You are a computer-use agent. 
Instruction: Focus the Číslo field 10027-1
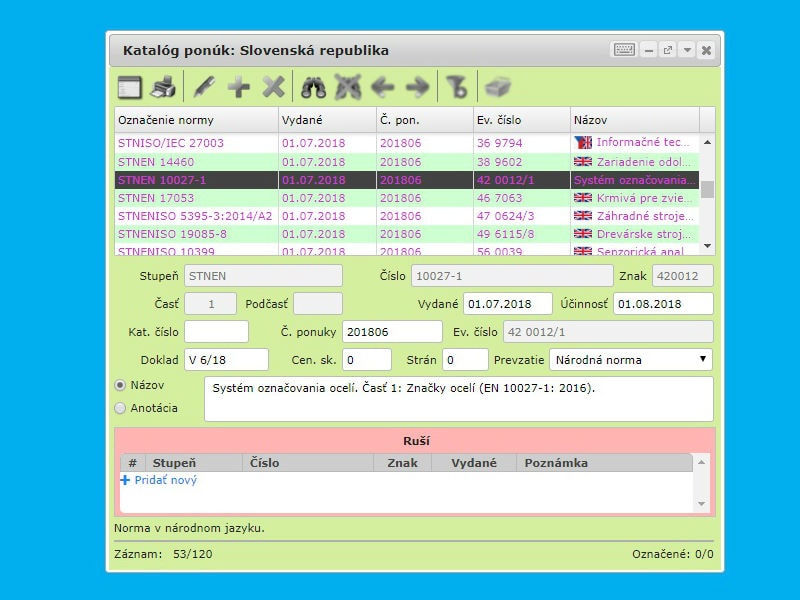click(512, 276)
